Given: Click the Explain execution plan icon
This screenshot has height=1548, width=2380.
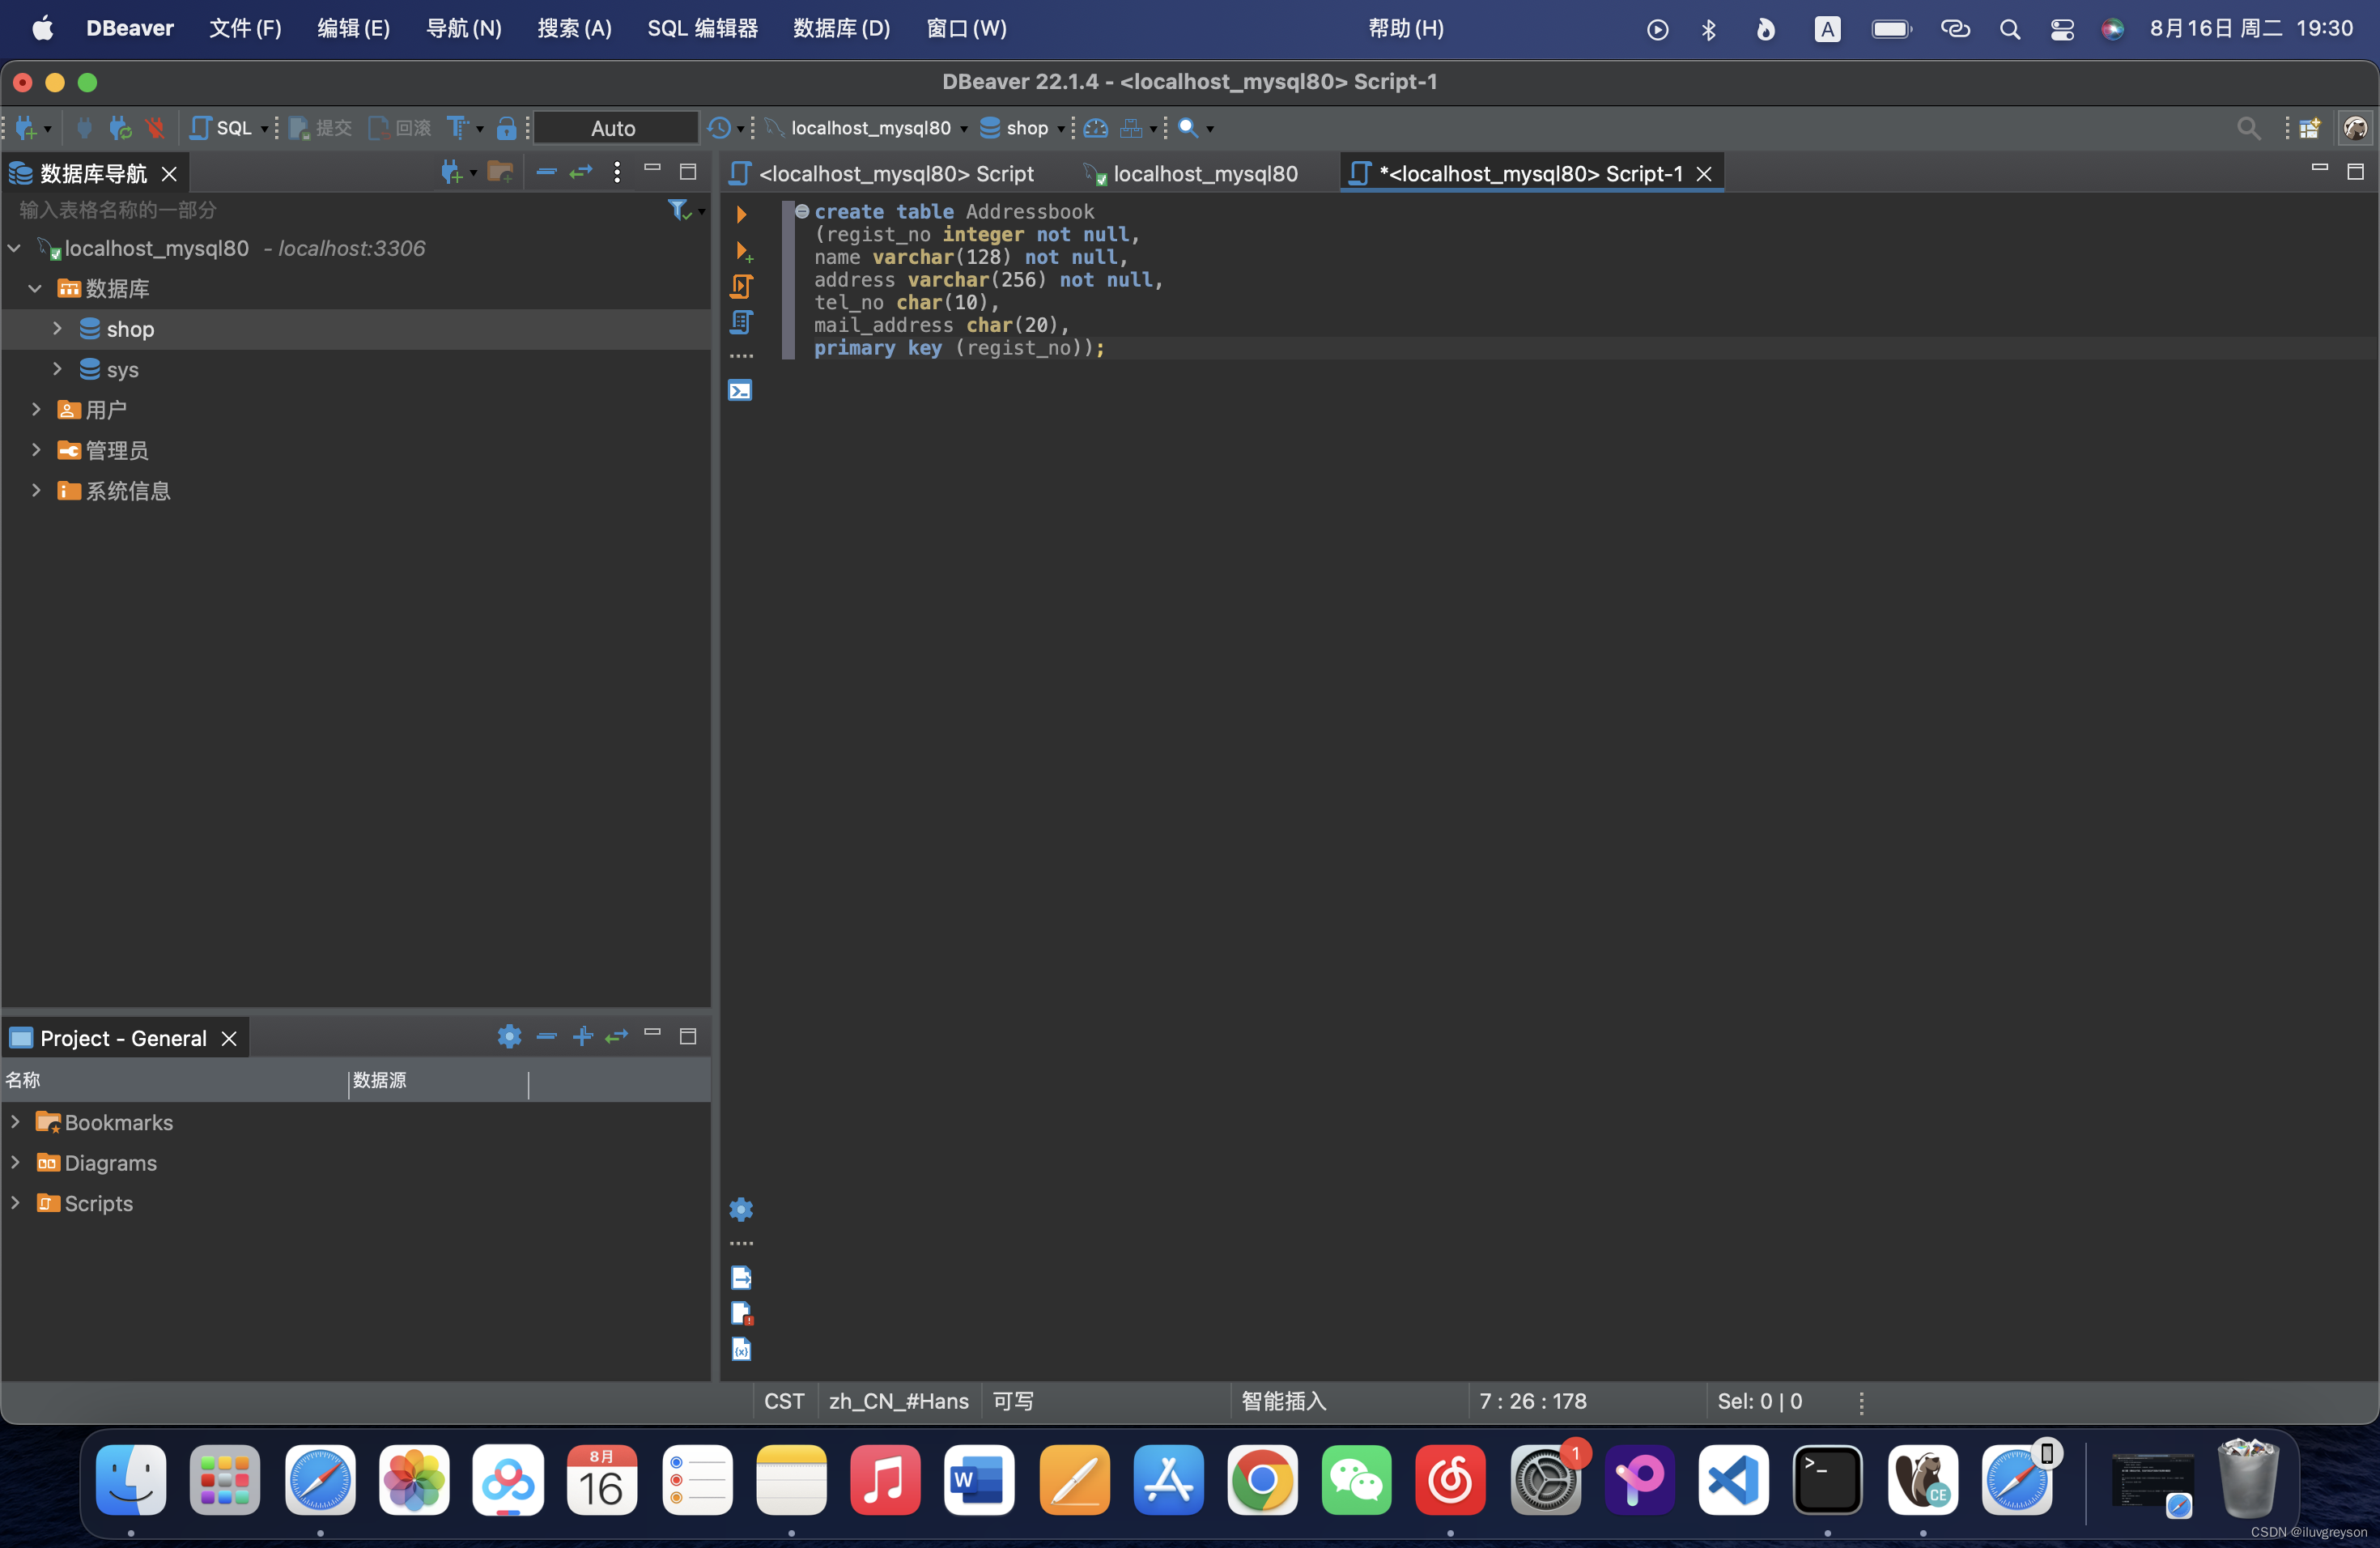Looking at the screenshot, I should click(x=741, y=322).
